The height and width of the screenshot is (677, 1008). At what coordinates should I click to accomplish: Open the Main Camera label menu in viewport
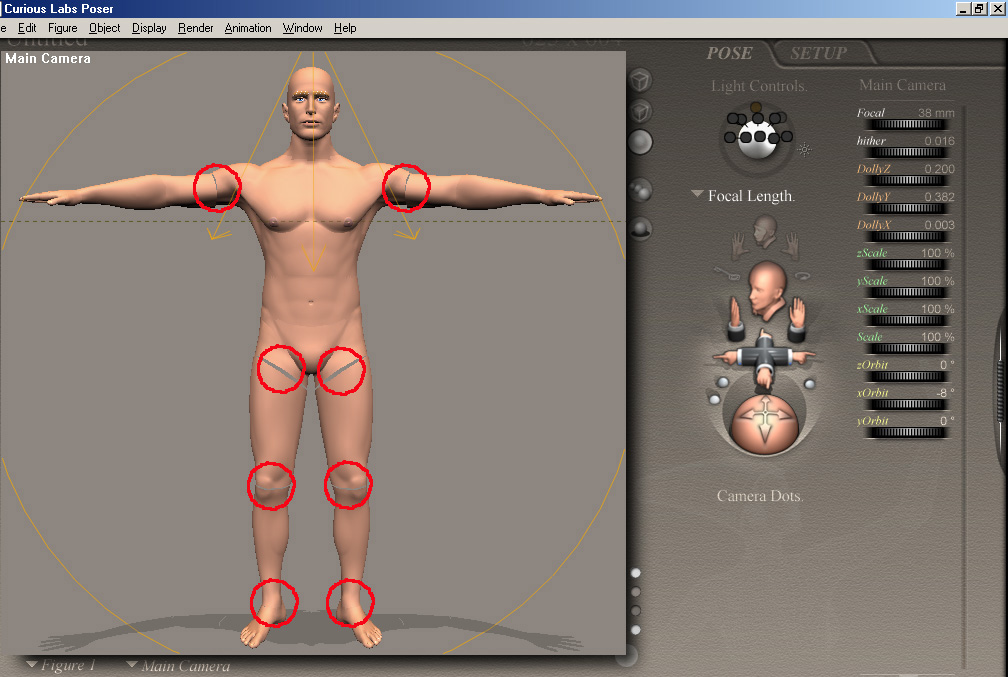click(x=48, y=59)
